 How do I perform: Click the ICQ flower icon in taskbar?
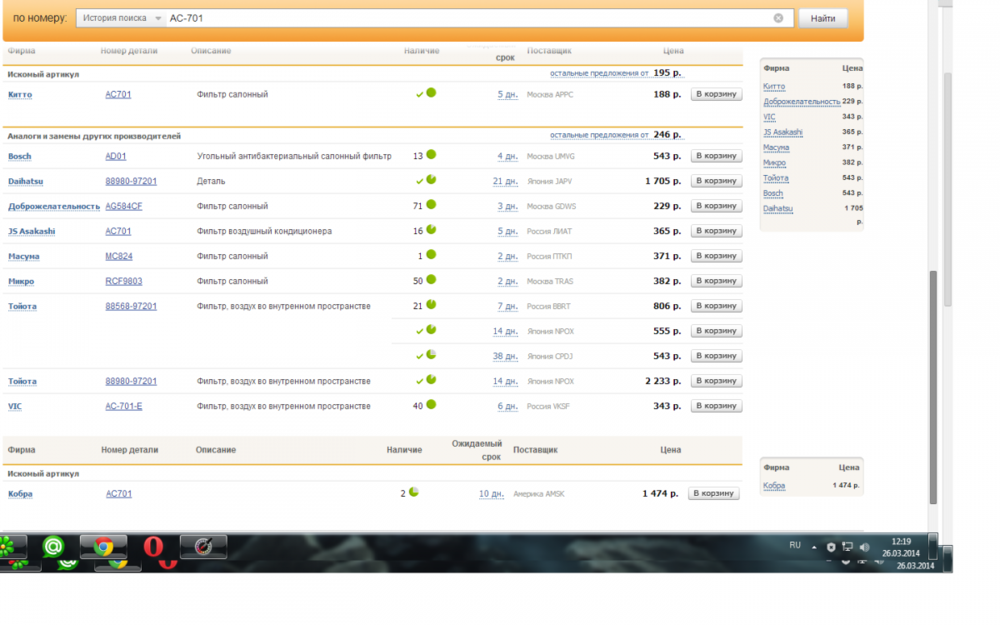point(8,546)
